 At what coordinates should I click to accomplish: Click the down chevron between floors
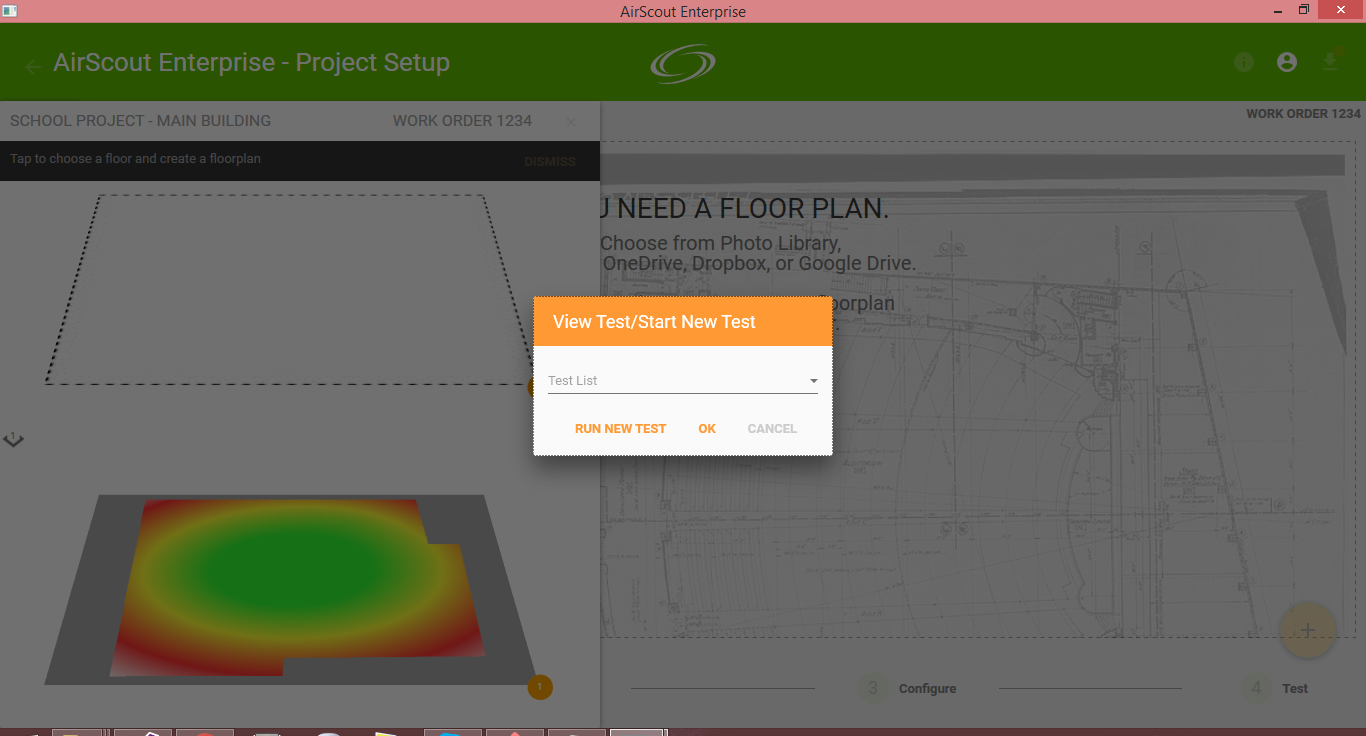tap(13, 440)
